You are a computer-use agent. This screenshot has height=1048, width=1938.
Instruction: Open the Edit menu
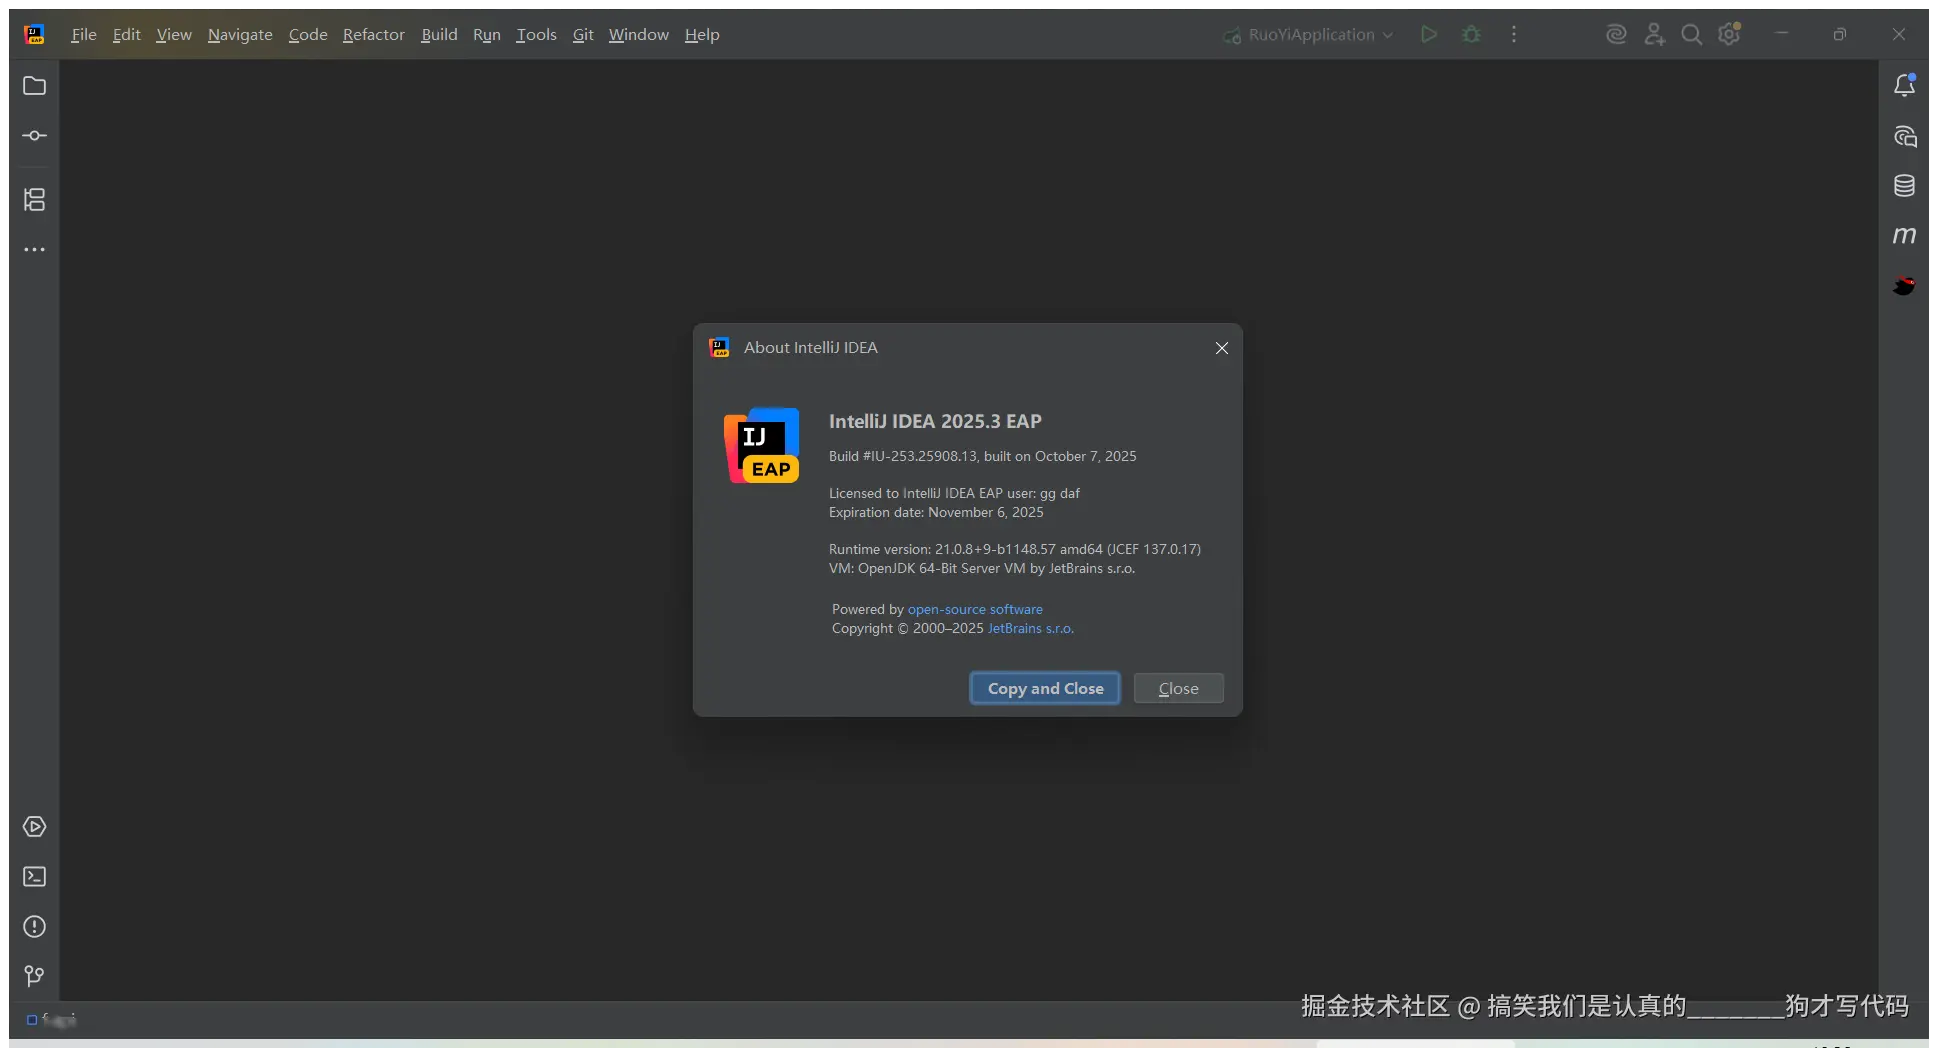tap(126, 35)
